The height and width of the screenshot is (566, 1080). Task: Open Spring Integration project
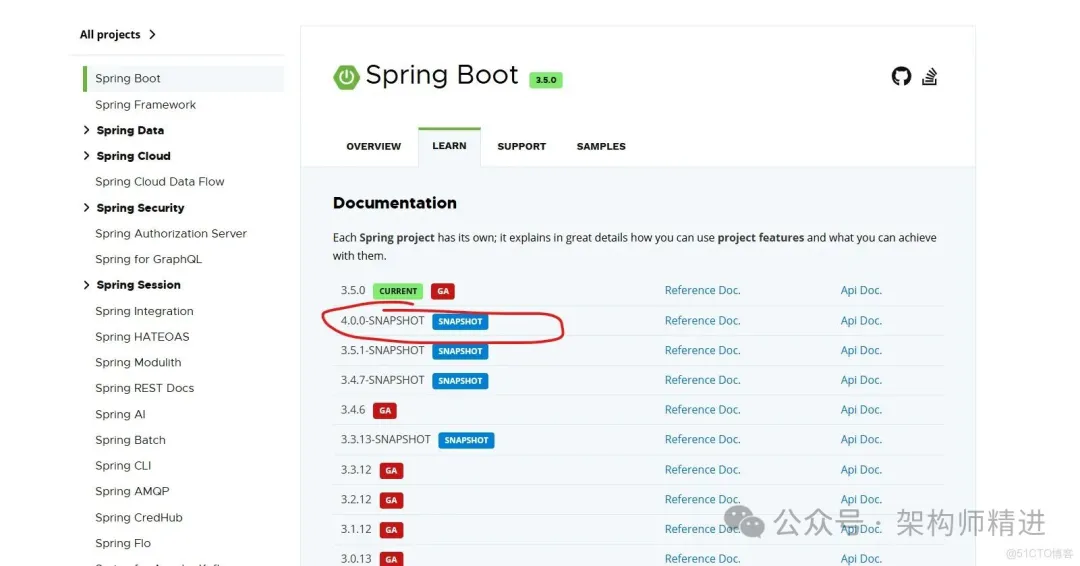coord(144,311)
